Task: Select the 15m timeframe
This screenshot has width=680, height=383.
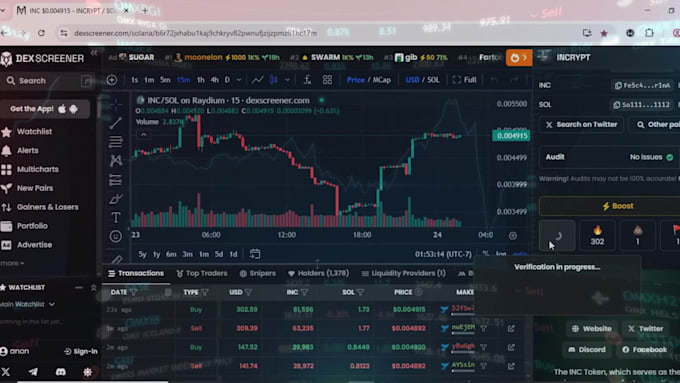Action: tap(183, 80)
